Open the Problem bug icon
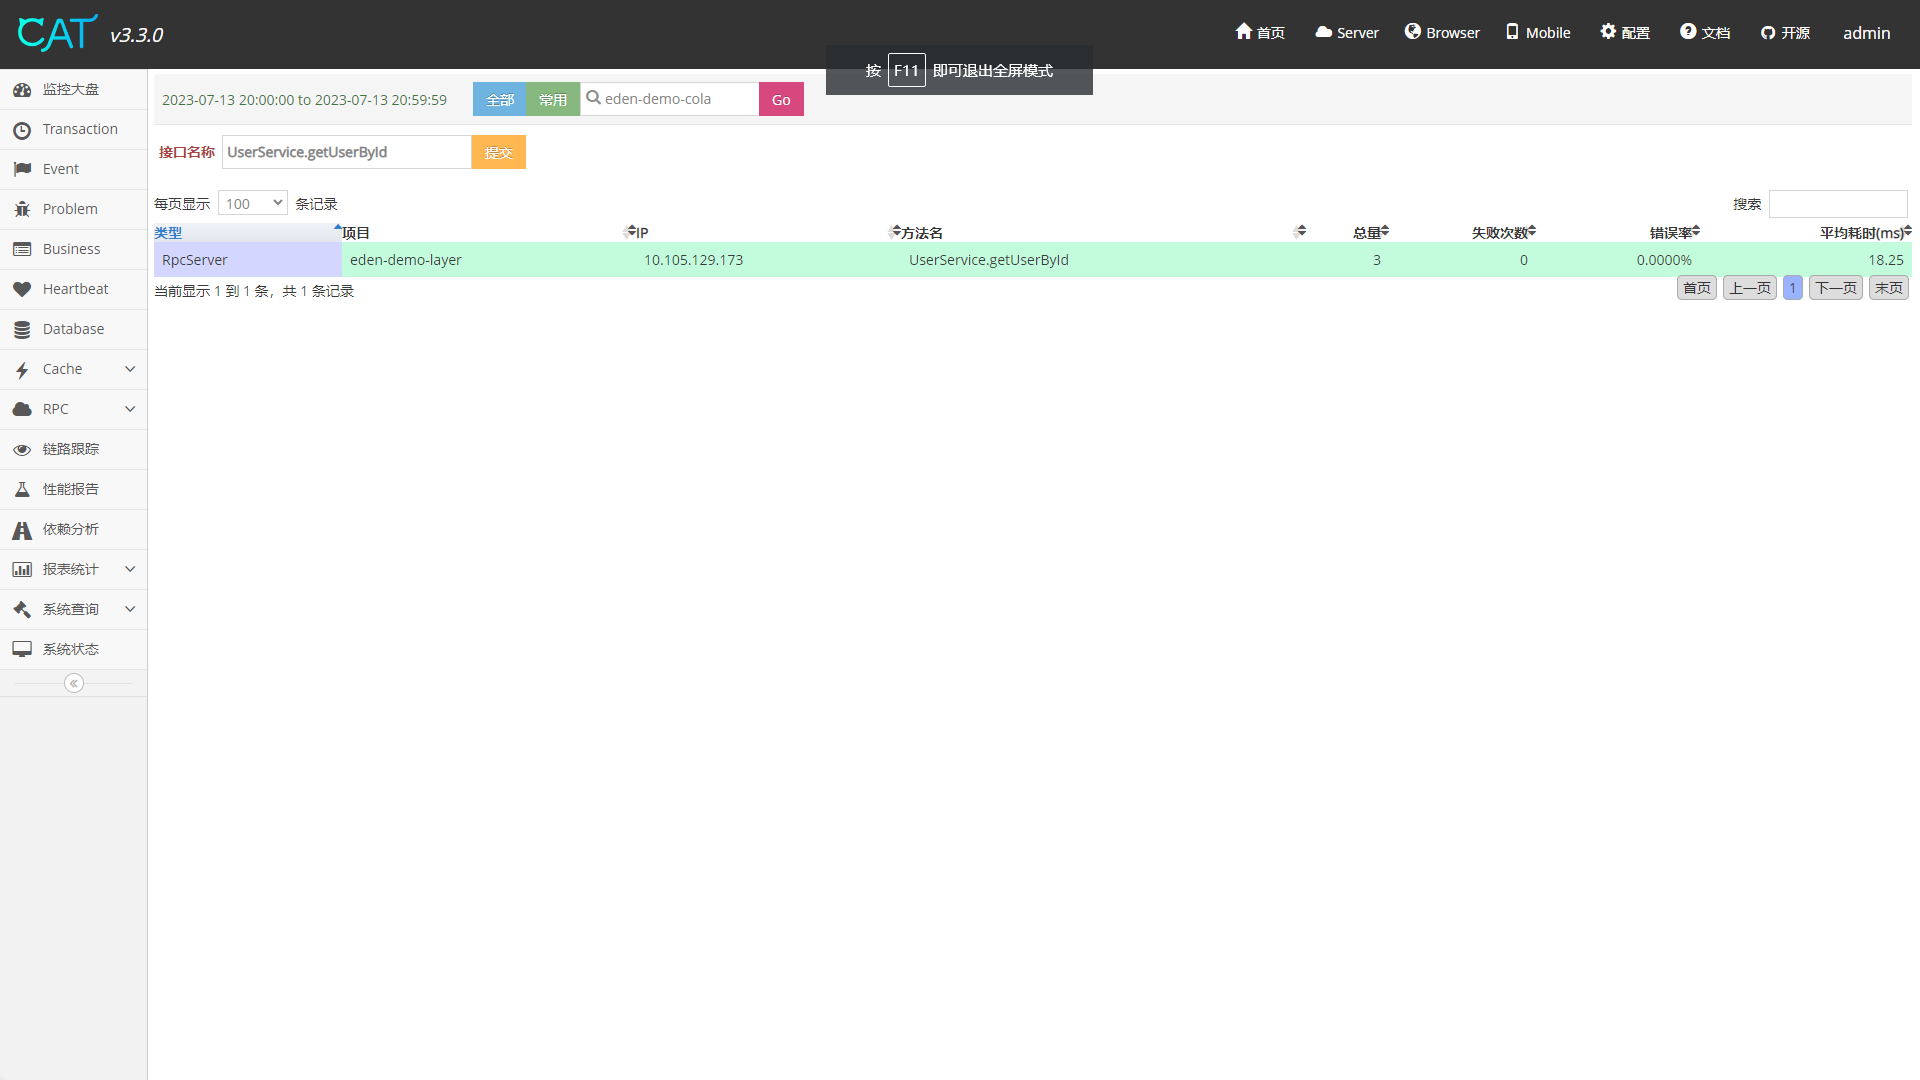1920x1080 pixels. pos(22,209)
